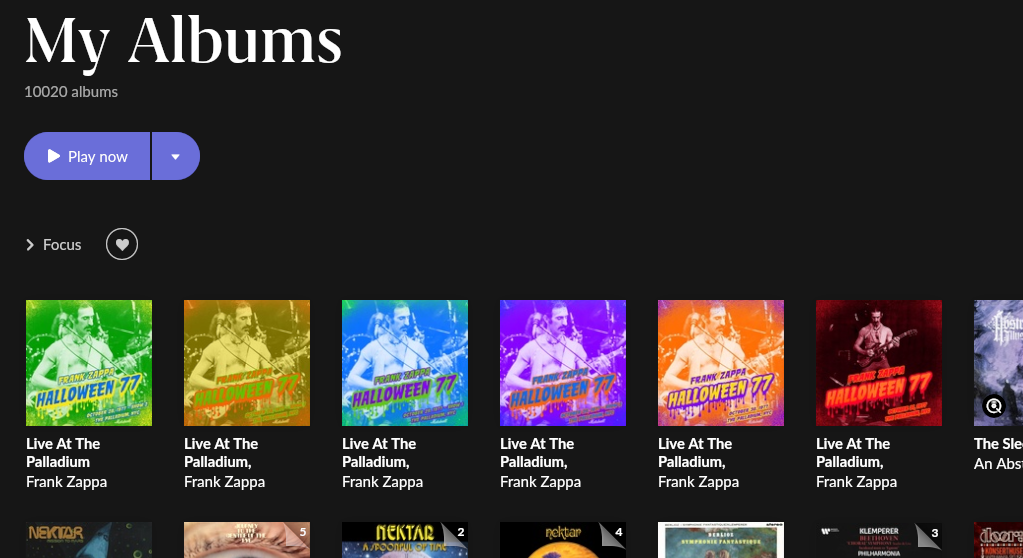1023x558 pixels.
Task: Open the orange Halloween 77 album cover
Action: point(720,363)
